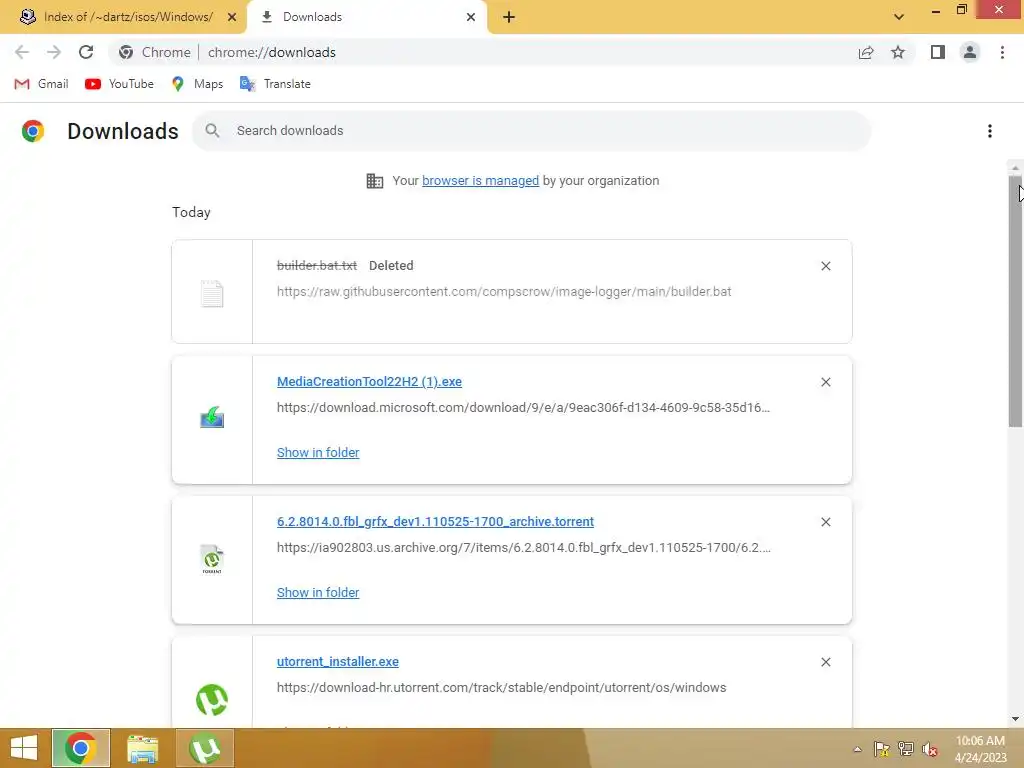1024x768 pixels.
Task: Open Translate bookmark
Action: click(275, 84)
